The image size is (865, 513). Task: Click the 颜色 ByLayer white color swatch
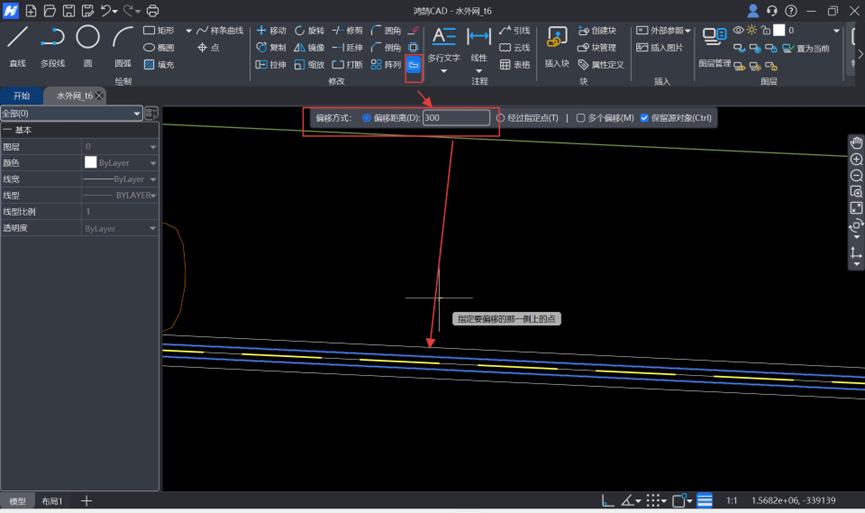(x=91, y=163)
